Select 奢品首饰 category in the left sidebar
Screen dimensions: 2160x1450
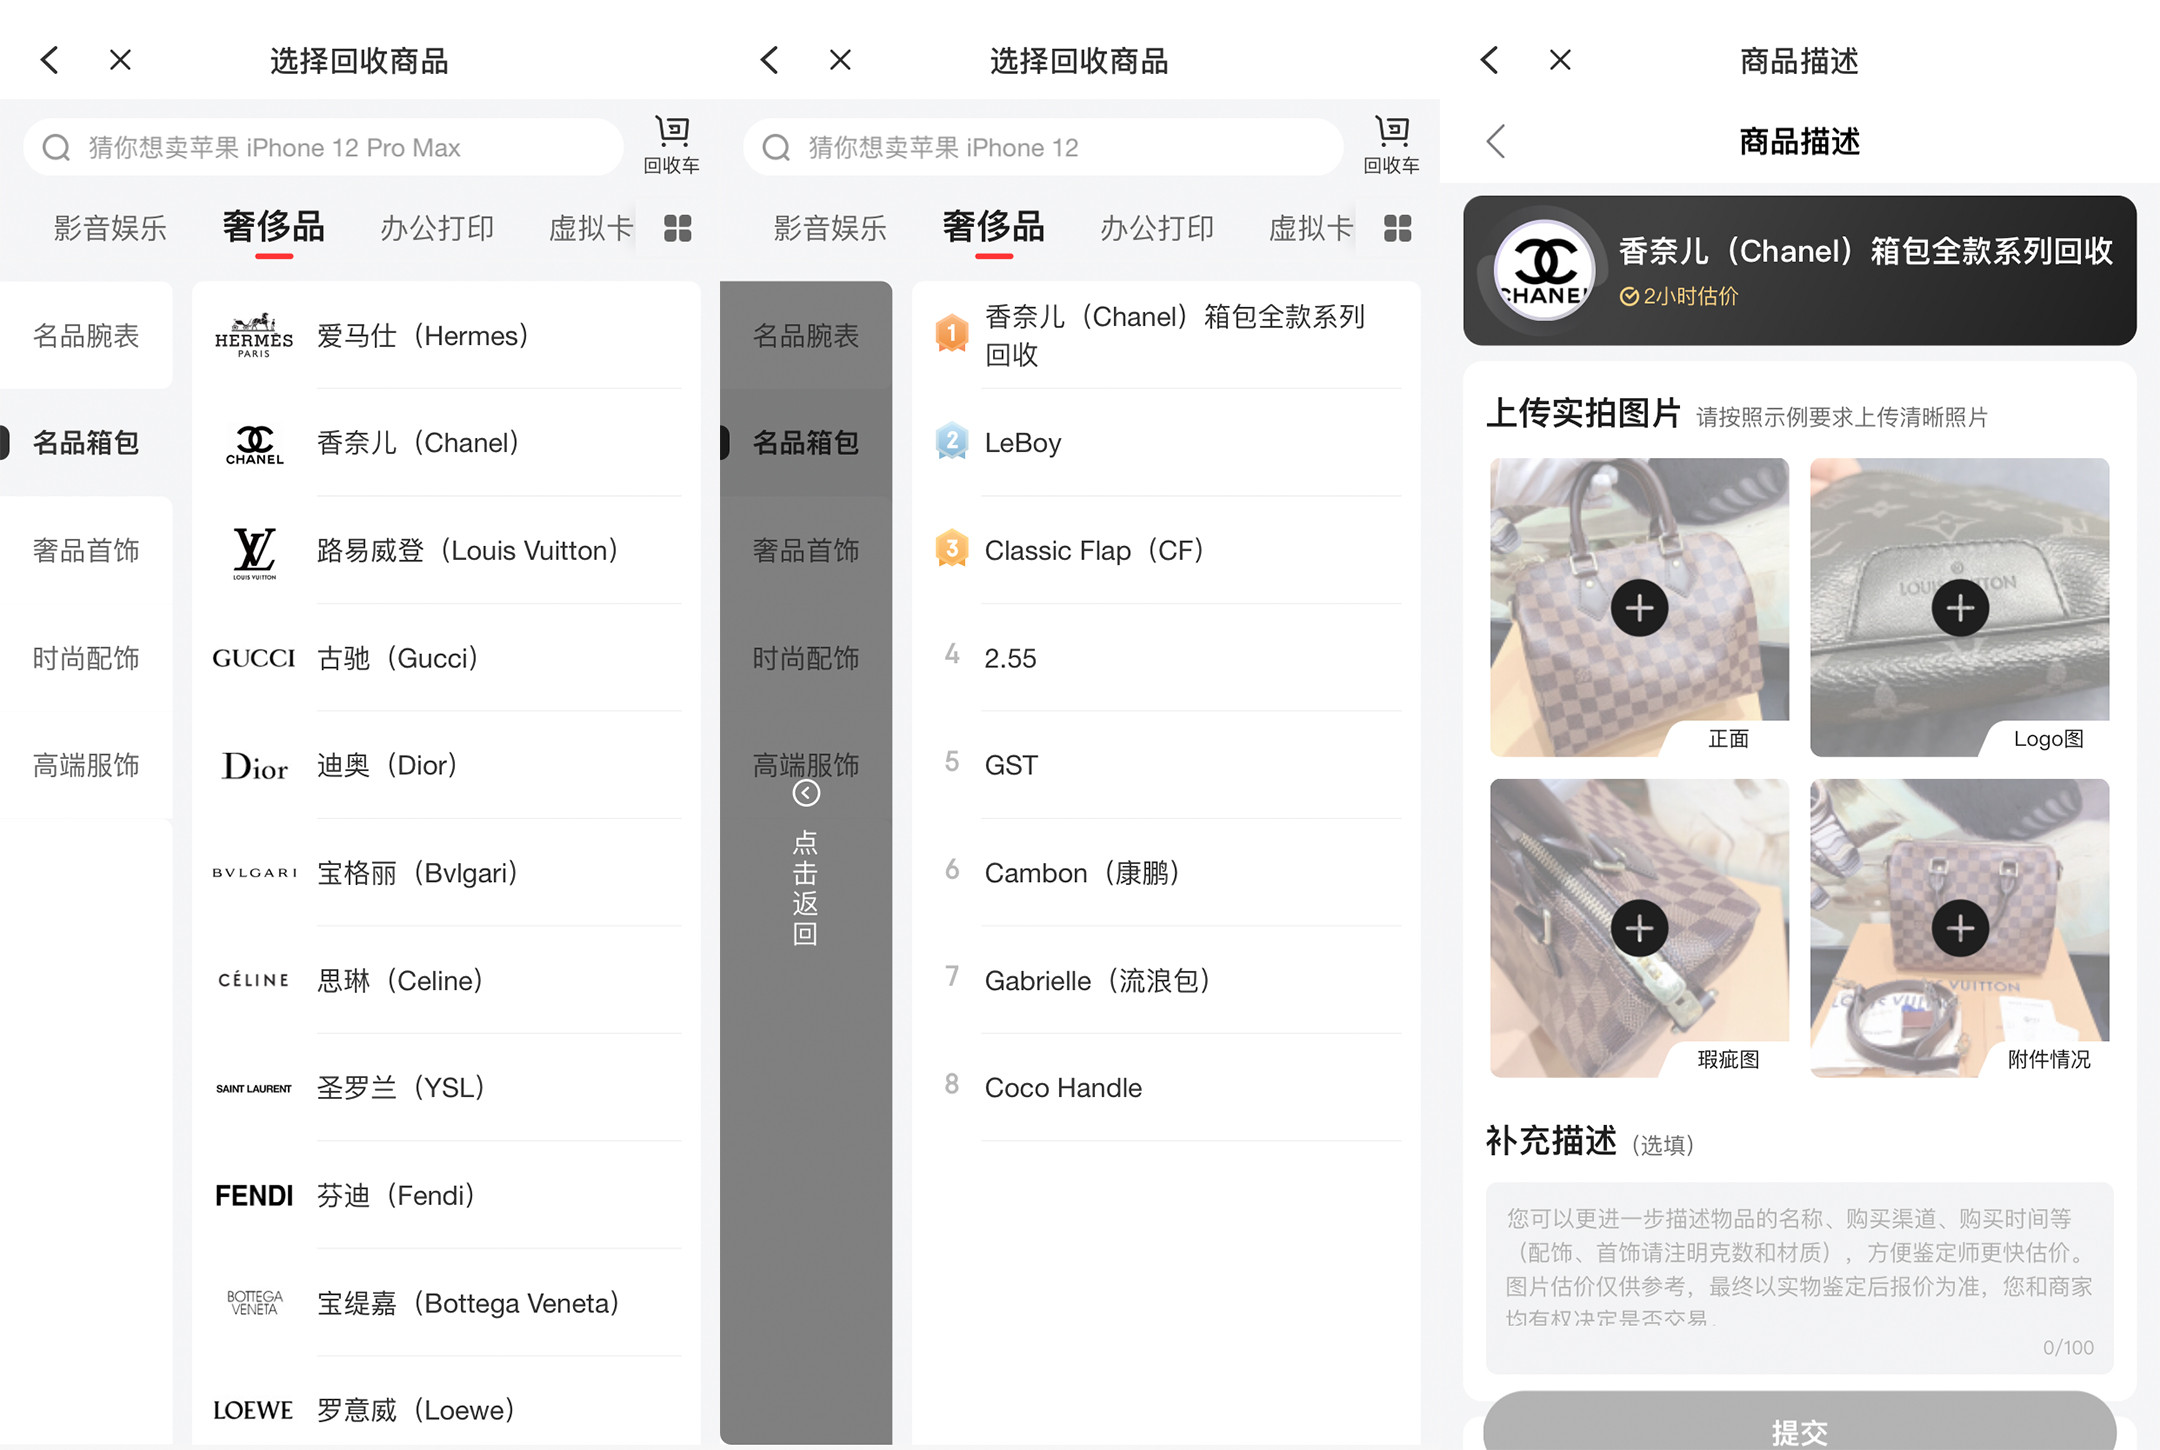[86, 550]
